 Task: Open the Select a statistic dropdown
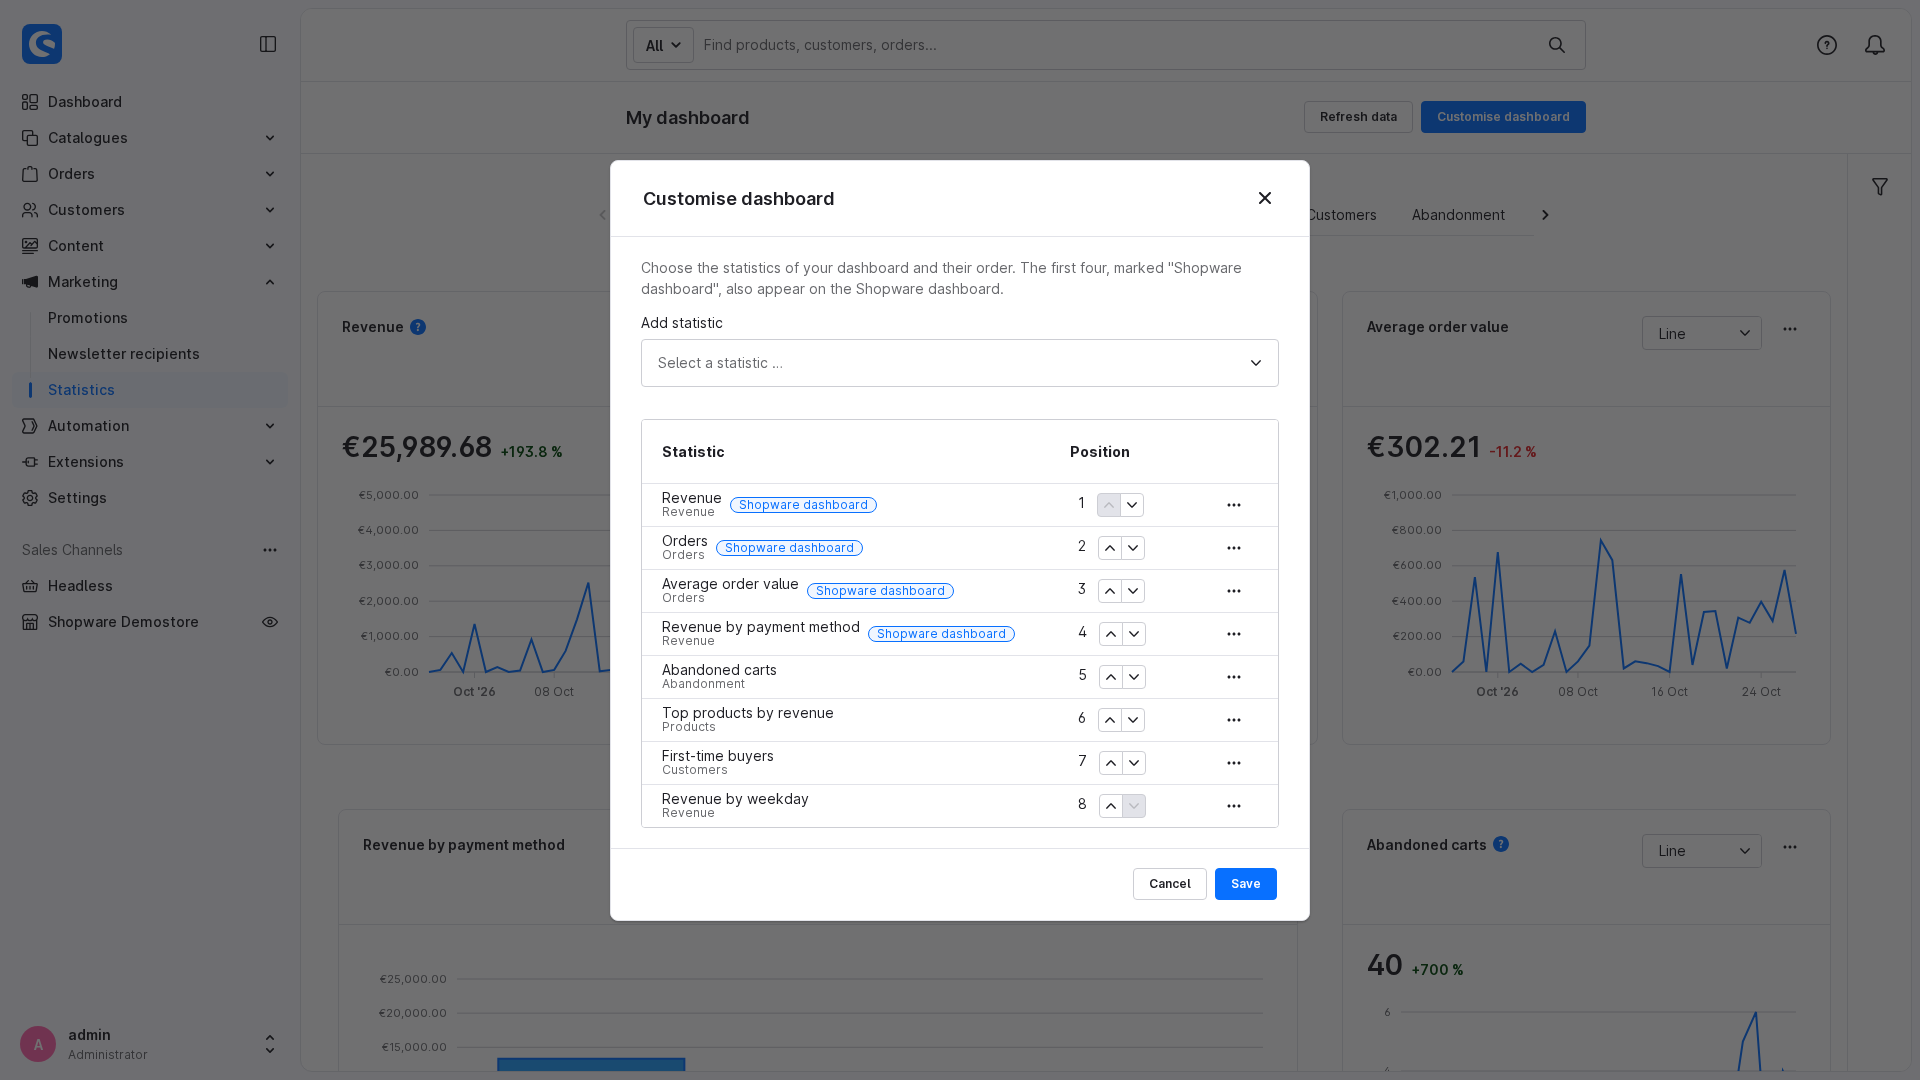(960, 363)
